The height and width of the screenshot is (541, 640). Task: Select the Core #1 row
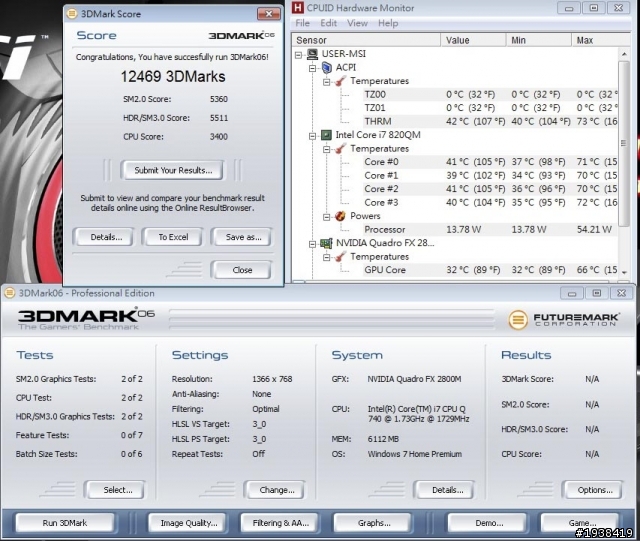tap(490, 176)
